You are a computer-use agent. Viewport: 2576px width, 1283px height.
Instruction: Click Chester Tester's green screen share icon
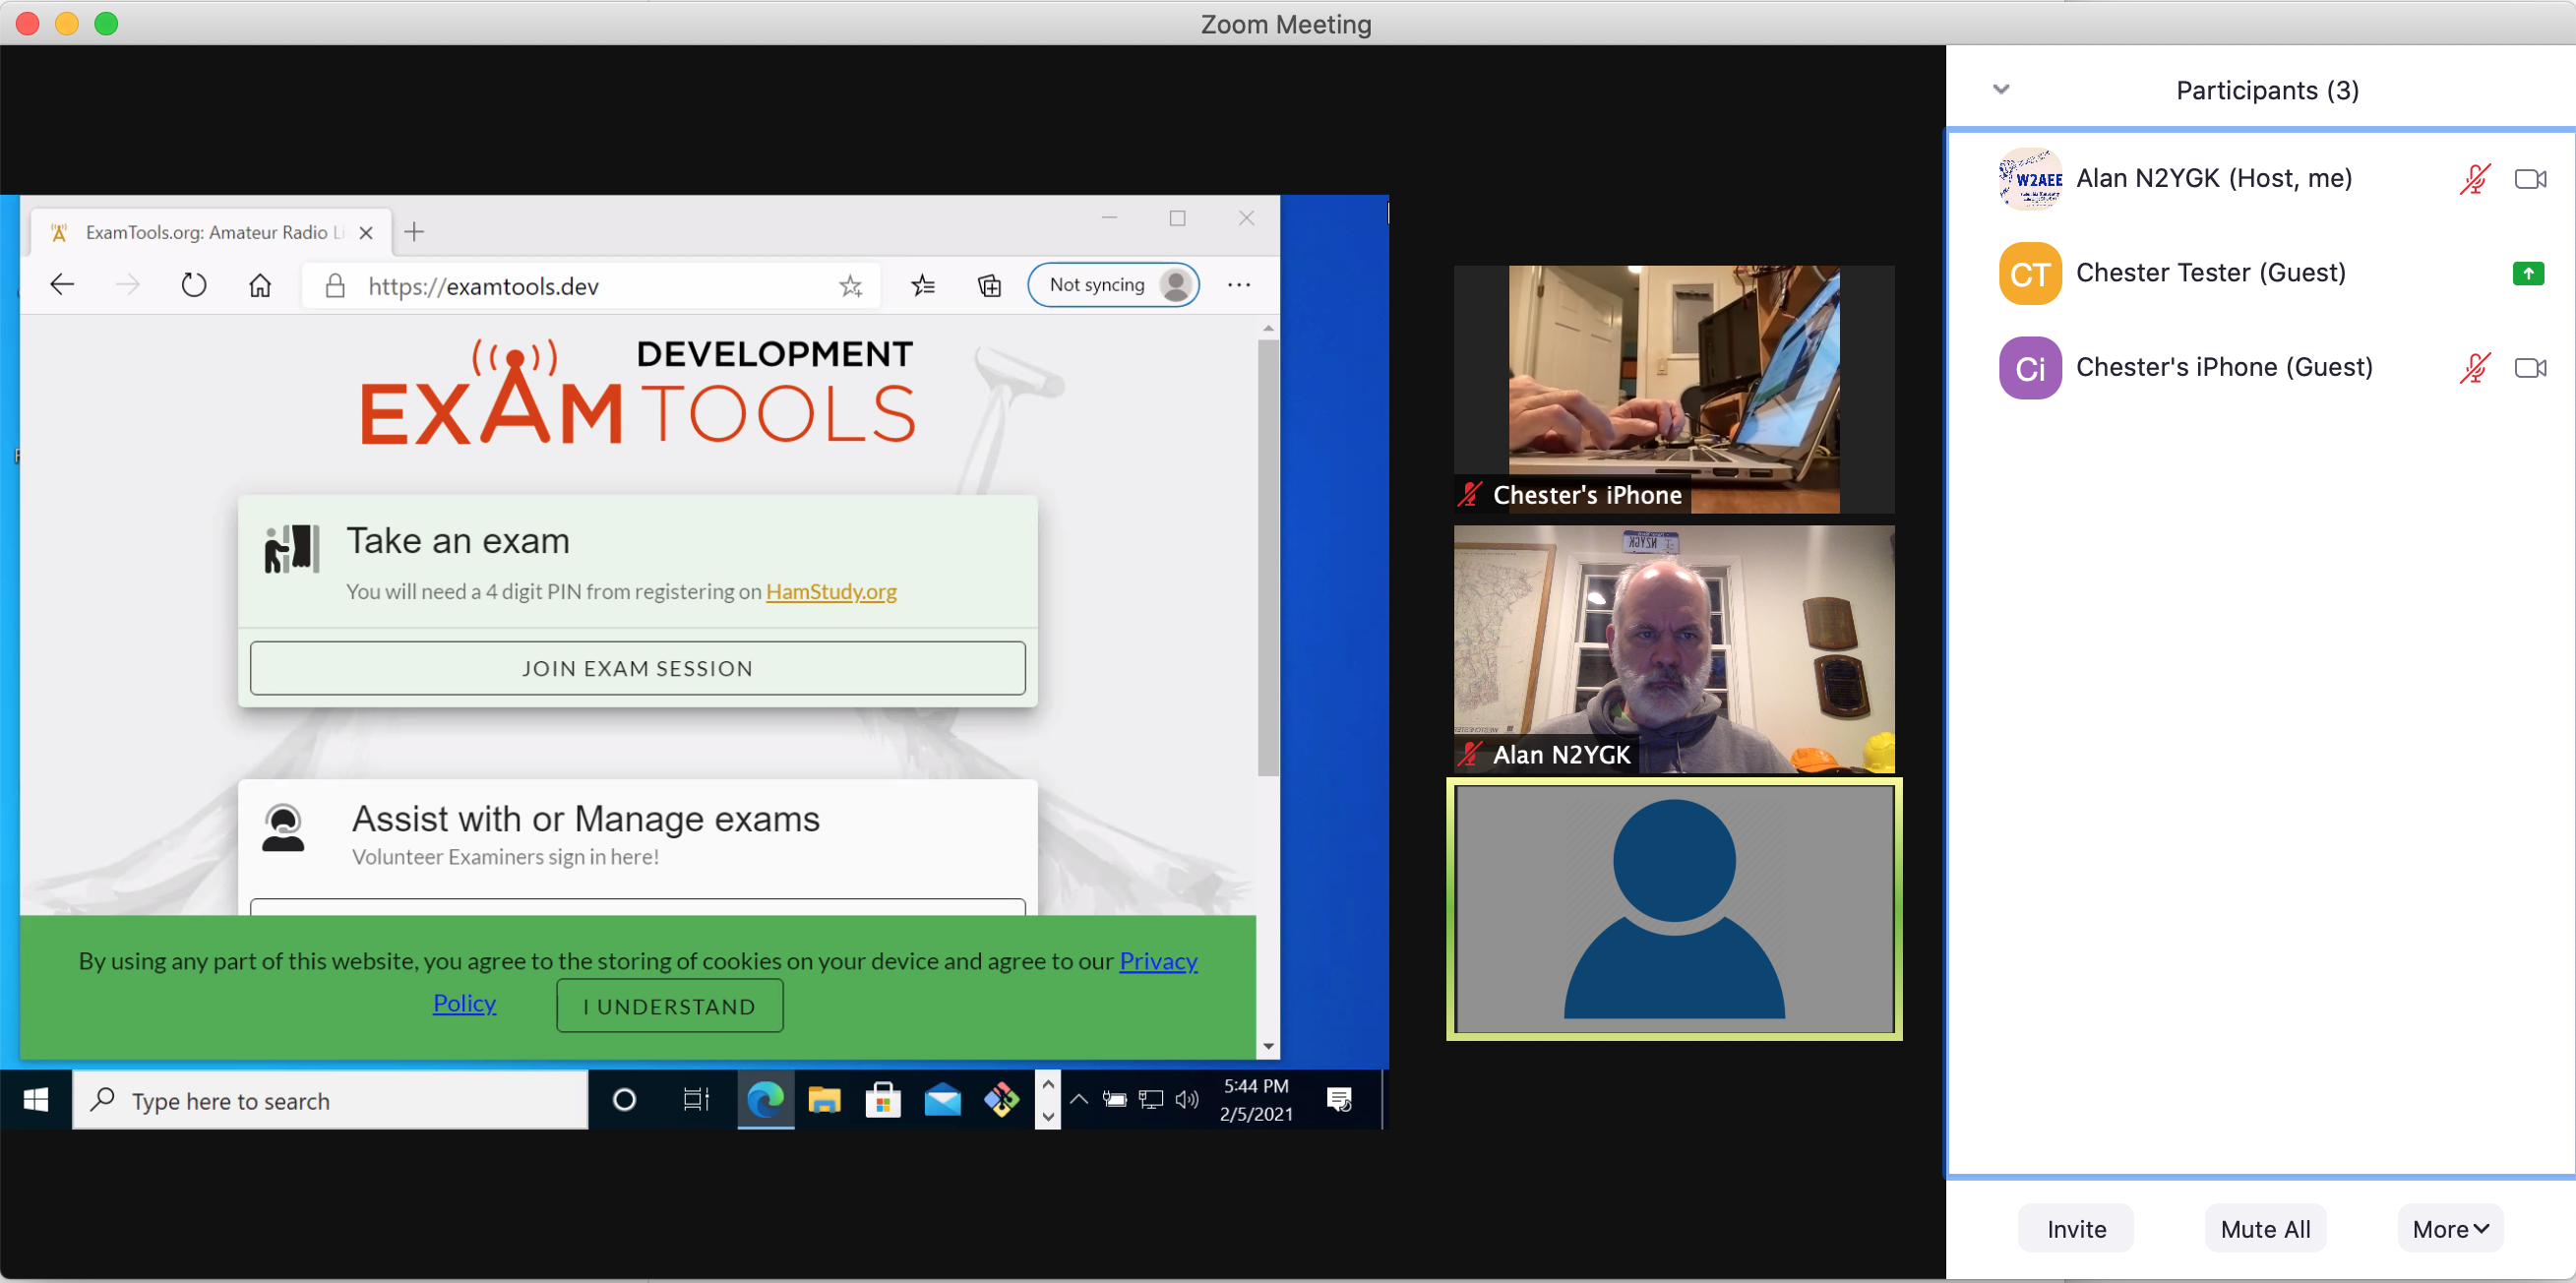(x=2527, y=273)
